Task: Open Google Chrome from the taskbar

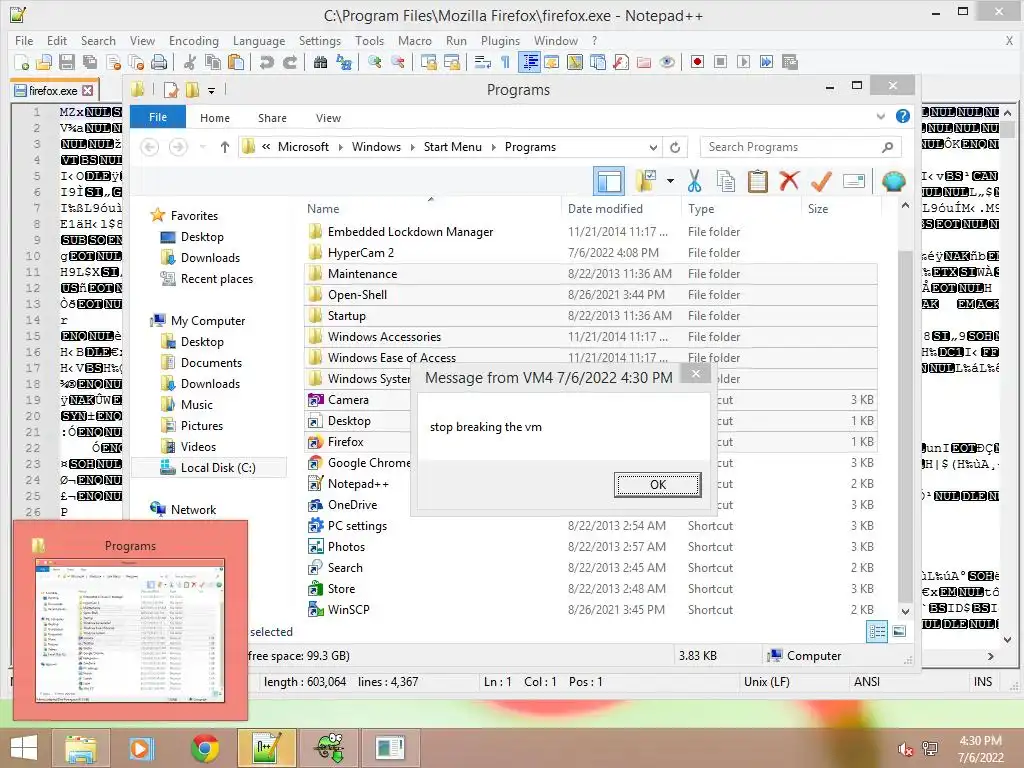Action: point(205,748)
